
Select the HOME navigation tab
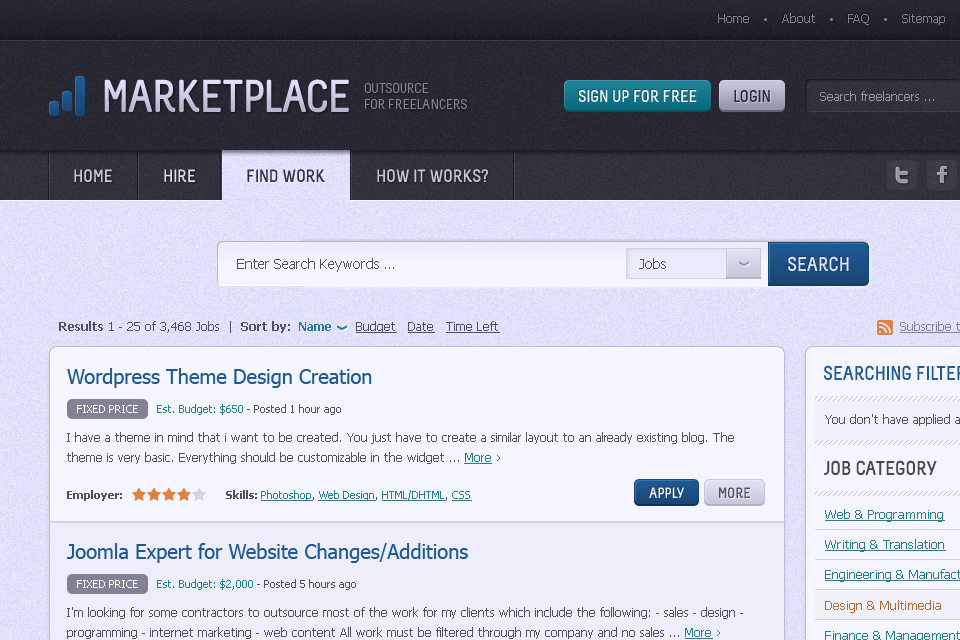tap(93, 175)
